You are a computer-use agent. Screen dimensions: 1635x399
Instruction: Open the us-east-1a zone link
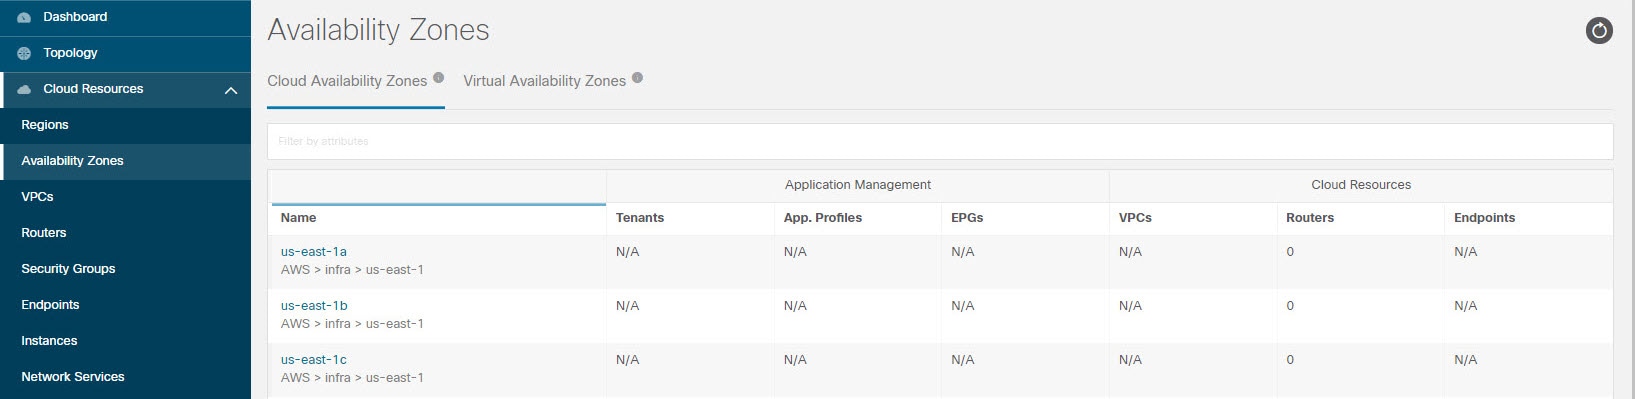coord(314,252)
